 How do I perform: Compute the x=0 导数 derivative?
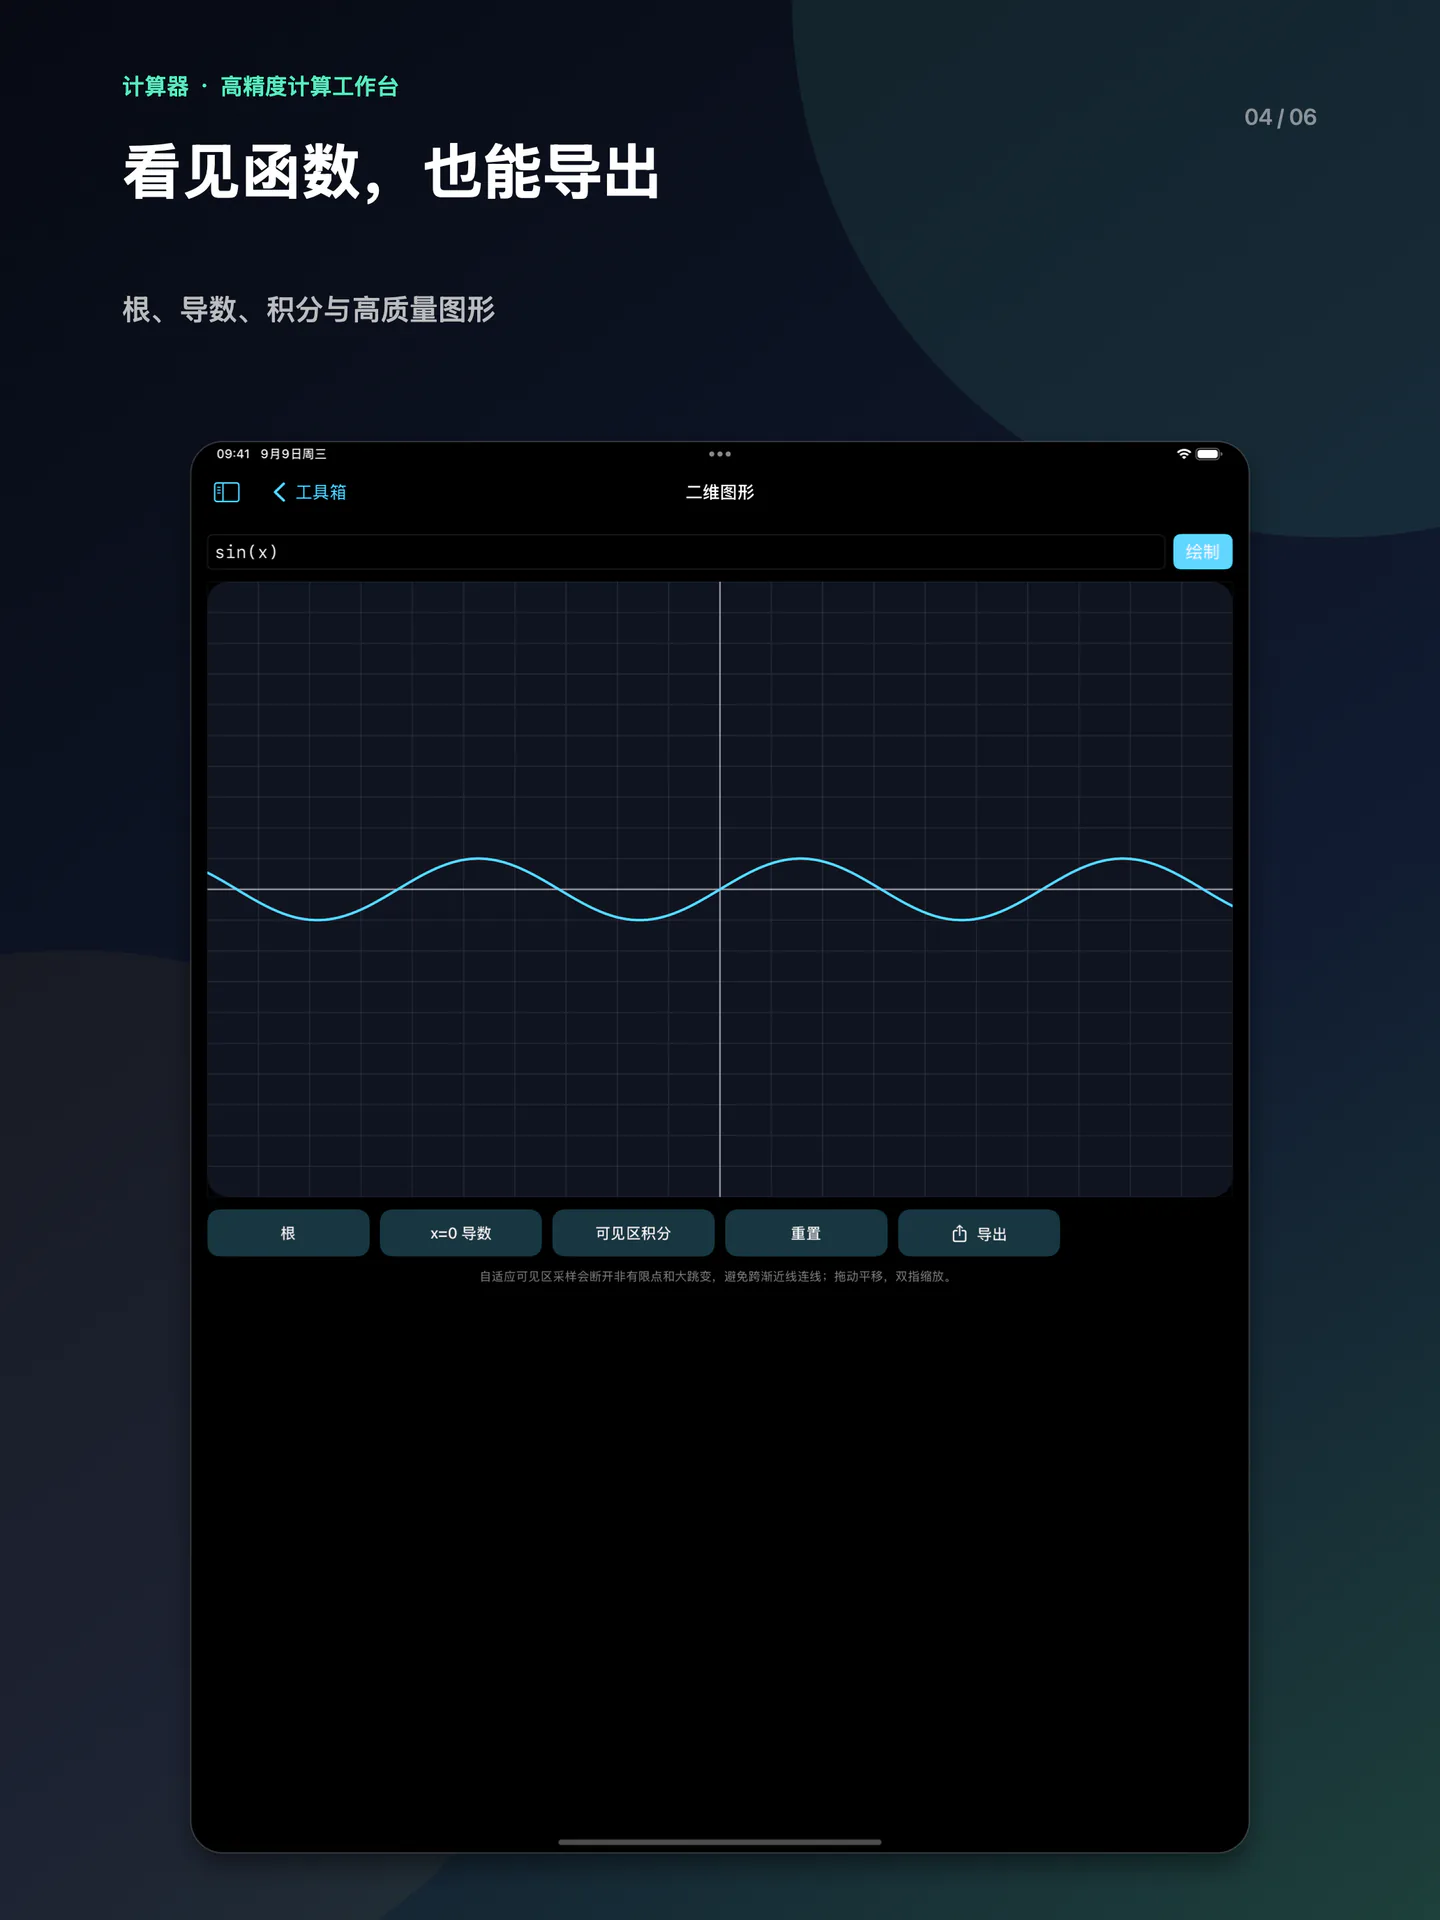(x=461, y=1233)
